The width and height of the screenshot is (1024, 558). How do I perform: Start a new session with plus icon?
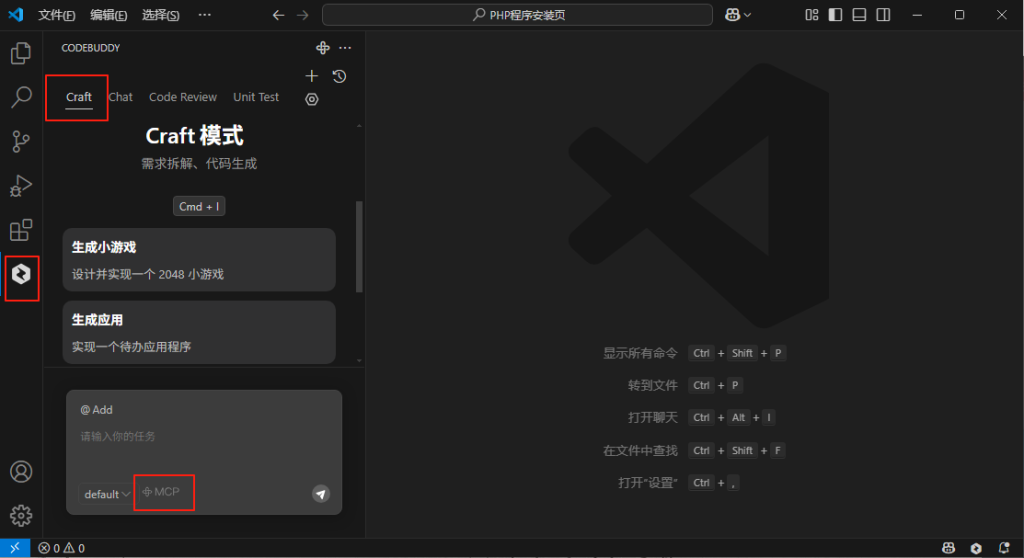tap(312, 76)
